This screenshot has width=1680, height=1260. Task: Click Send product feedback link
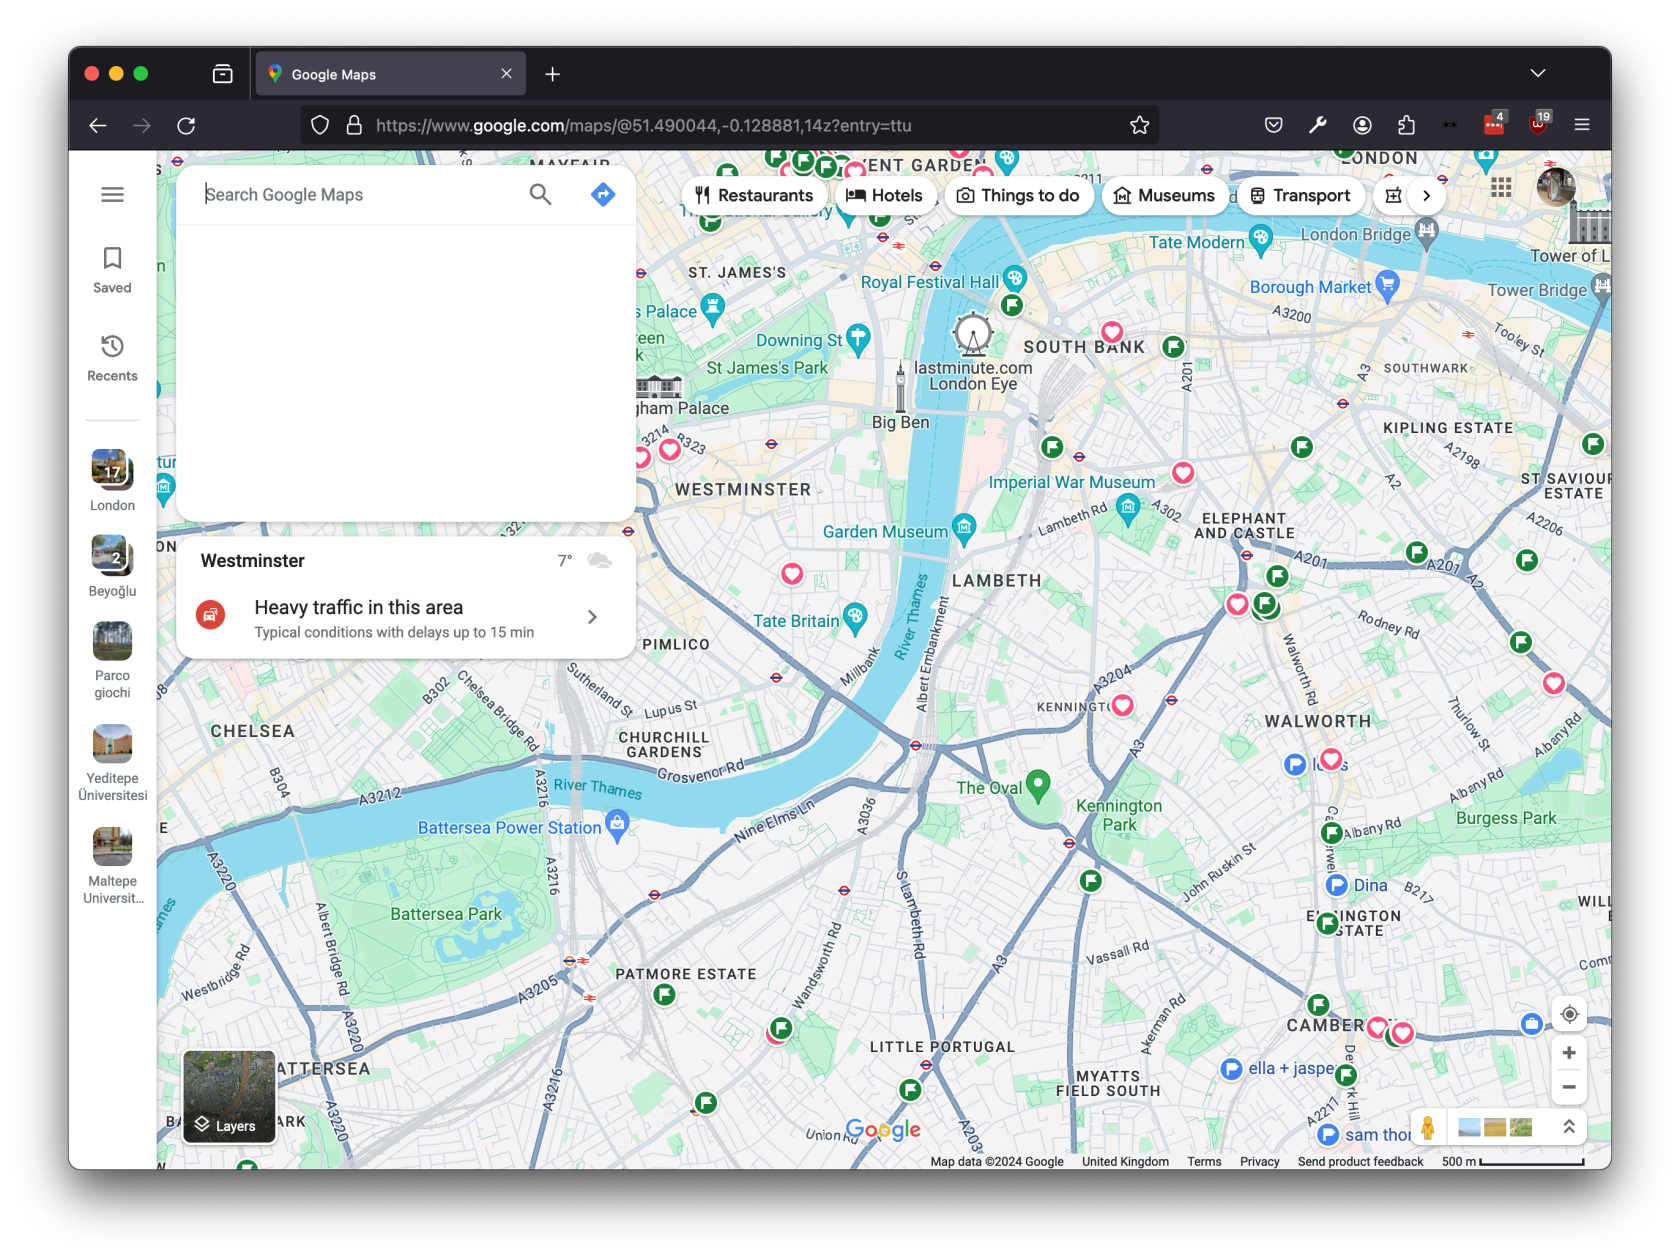tap(1360, 1162)
